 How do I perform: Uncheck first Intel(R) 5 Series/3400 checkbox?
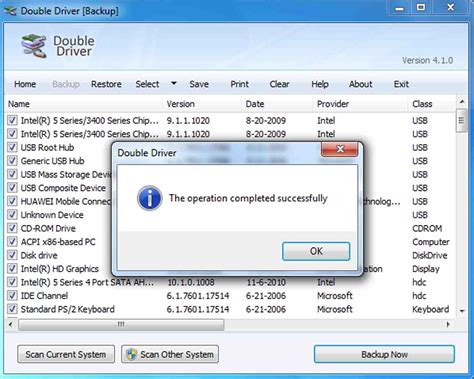pyautogui.click(x=12, y=120)
